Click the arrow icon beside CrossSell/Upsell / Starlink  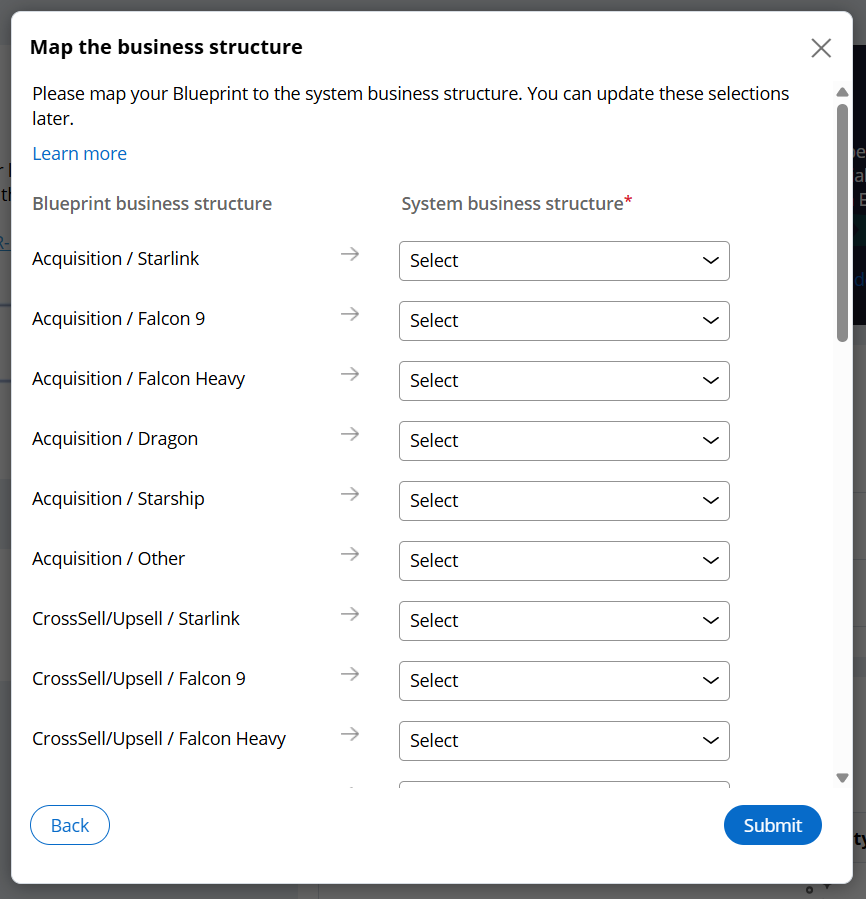pos(350,614)
